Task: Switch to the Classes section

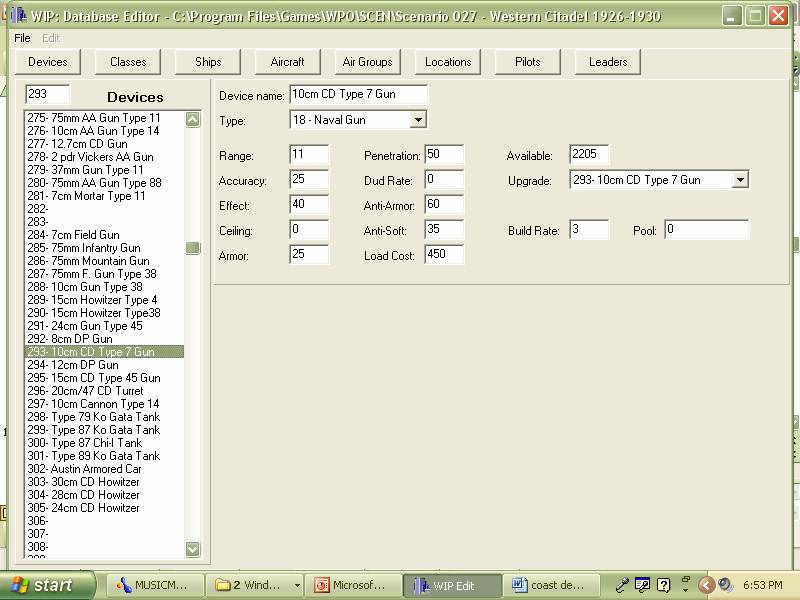Action: click(128, 62)
